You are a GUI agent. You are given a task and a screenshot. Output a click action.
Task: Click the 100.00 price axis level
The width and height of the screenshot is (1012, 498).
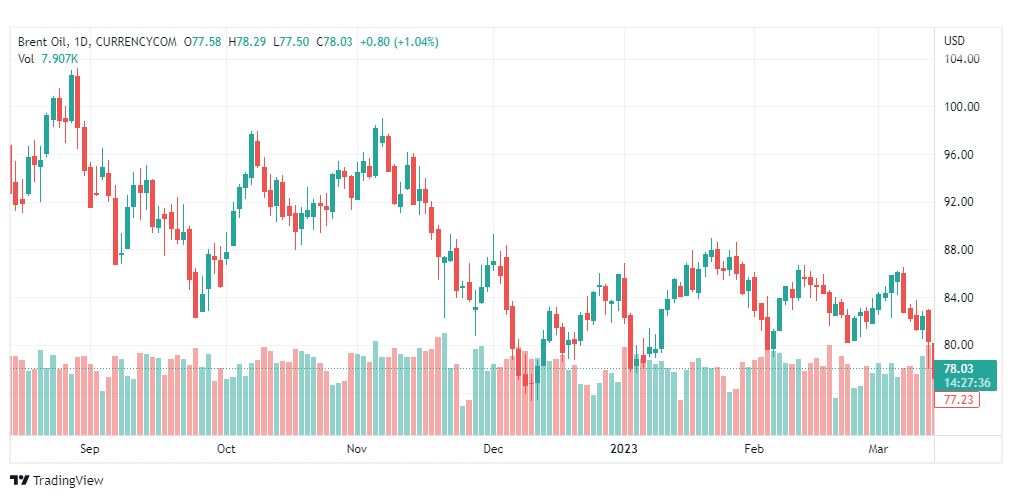[961, 107]
